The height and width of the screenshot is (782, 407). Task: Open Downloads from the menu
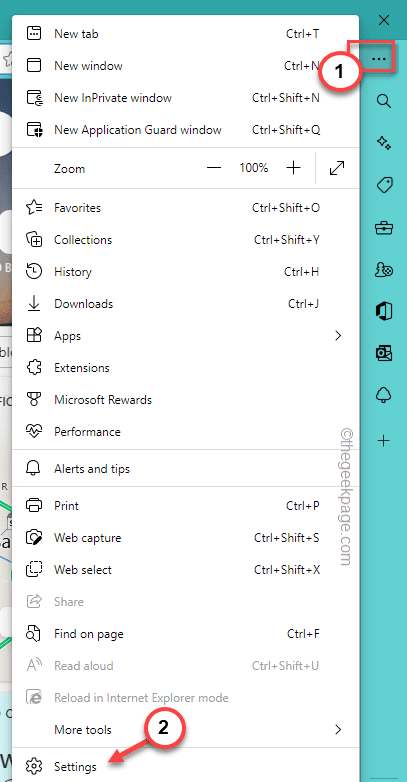point(186,304)
